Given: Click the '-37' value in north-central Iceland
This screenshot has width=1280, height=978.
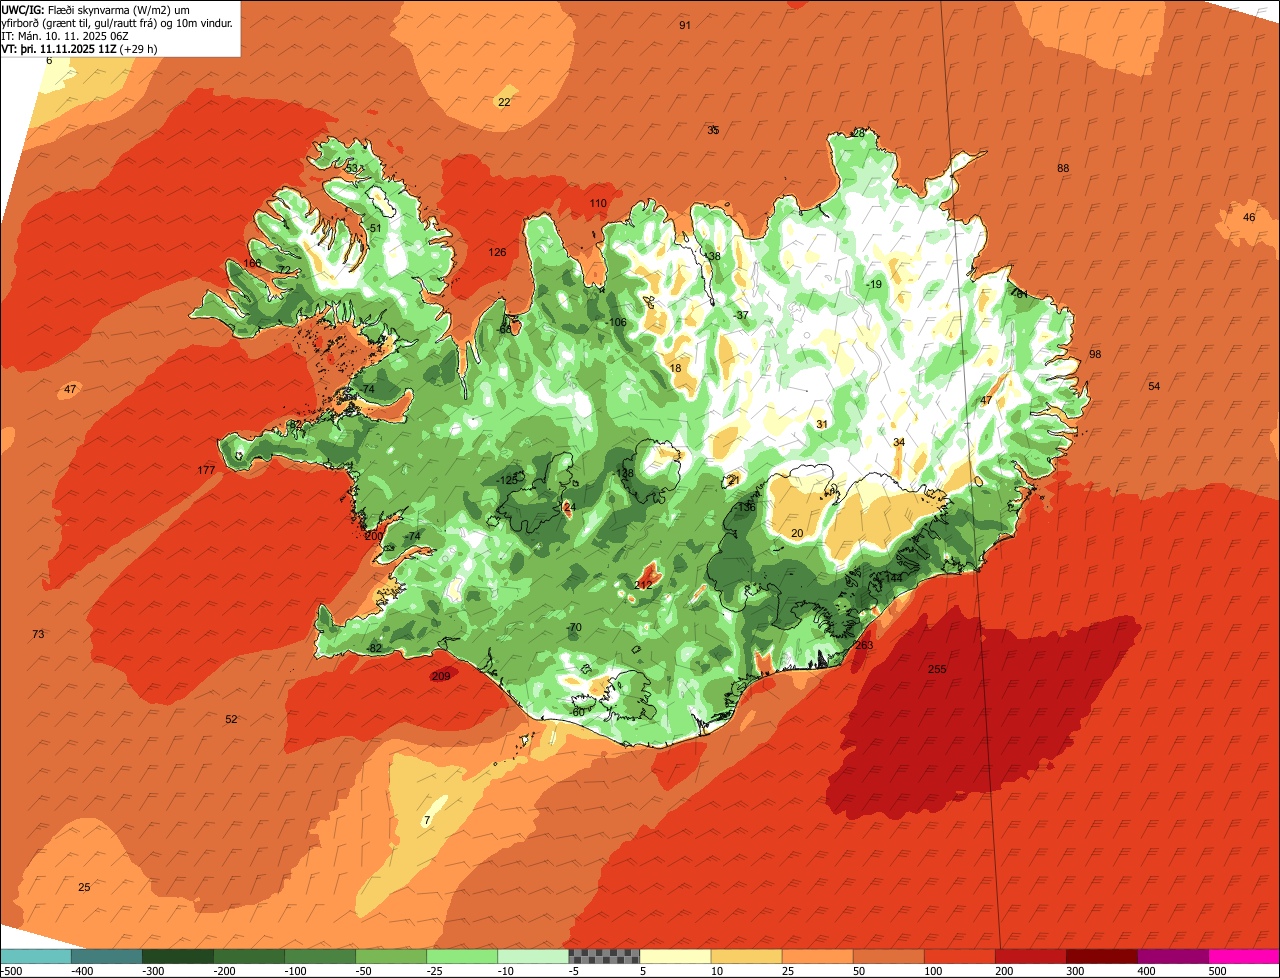Looking at the screenshot, I should (x=740, y=315).
